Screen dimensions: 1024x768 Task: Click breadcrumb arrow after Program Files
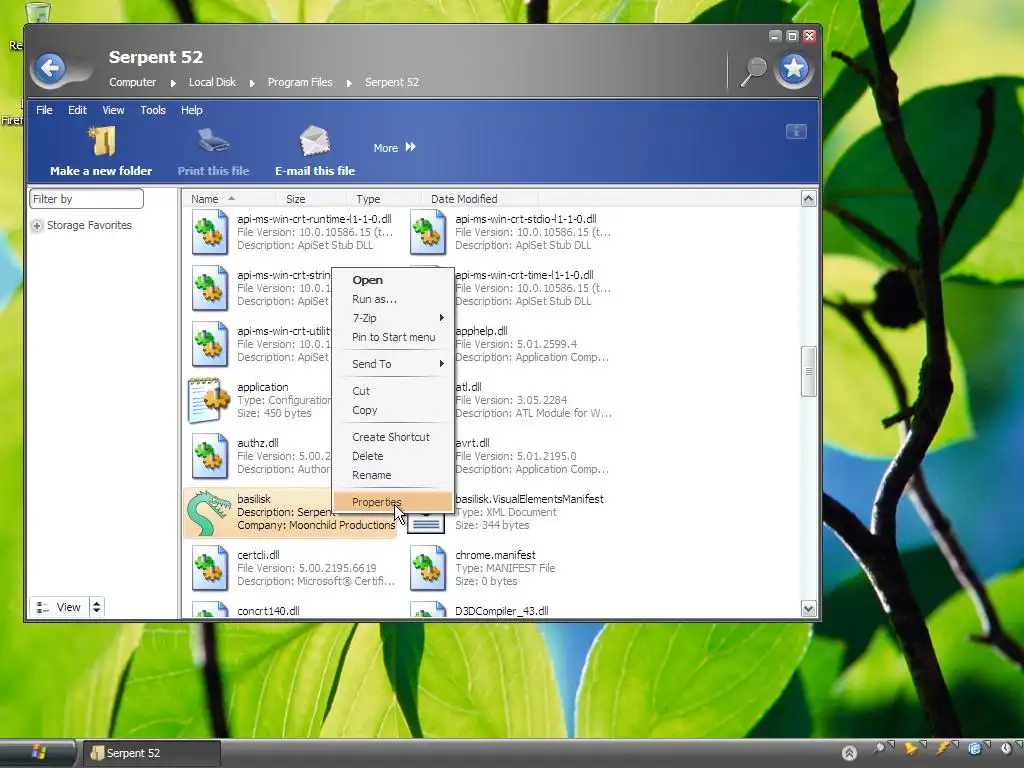click(x=349, y=83)
